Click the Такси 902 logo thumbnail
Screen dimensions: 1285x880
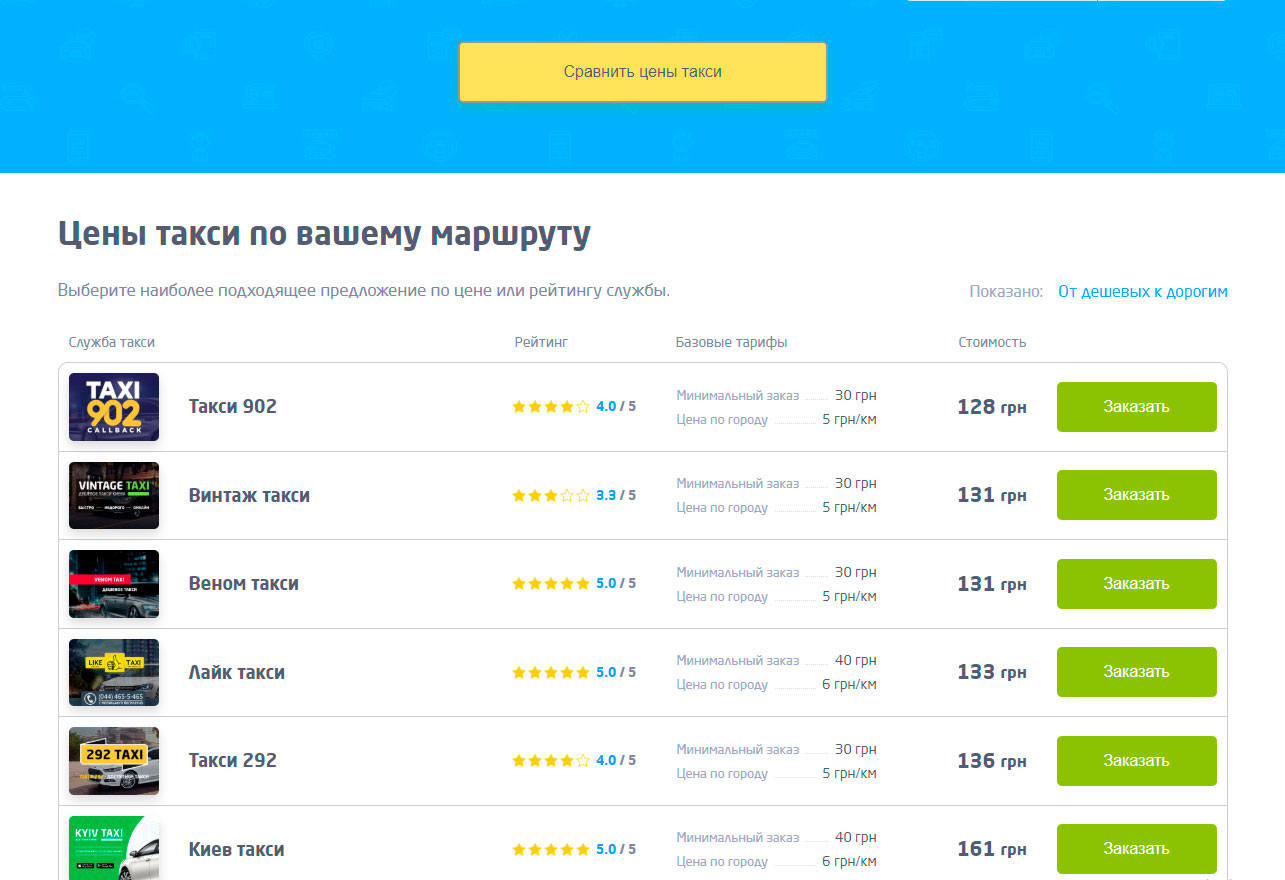(x=114, y=407)
